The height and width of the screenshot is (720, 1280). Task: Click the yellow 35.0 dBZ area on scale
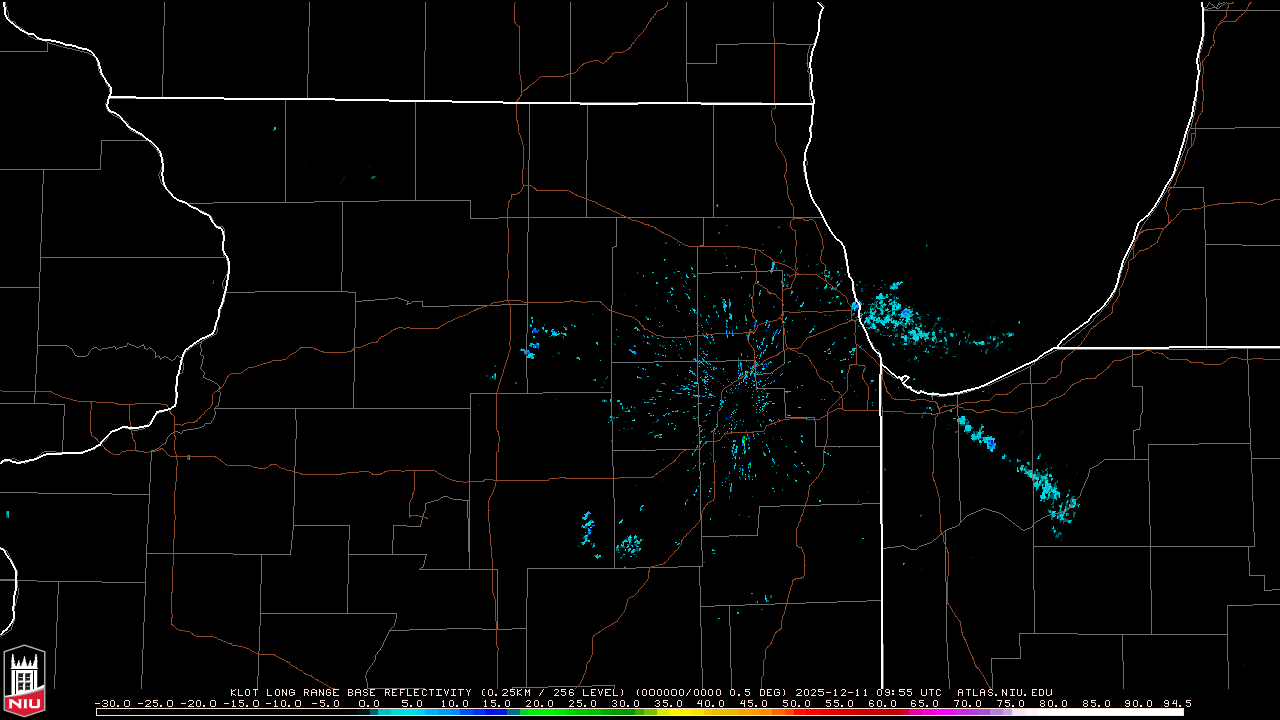tap(668, 711)
